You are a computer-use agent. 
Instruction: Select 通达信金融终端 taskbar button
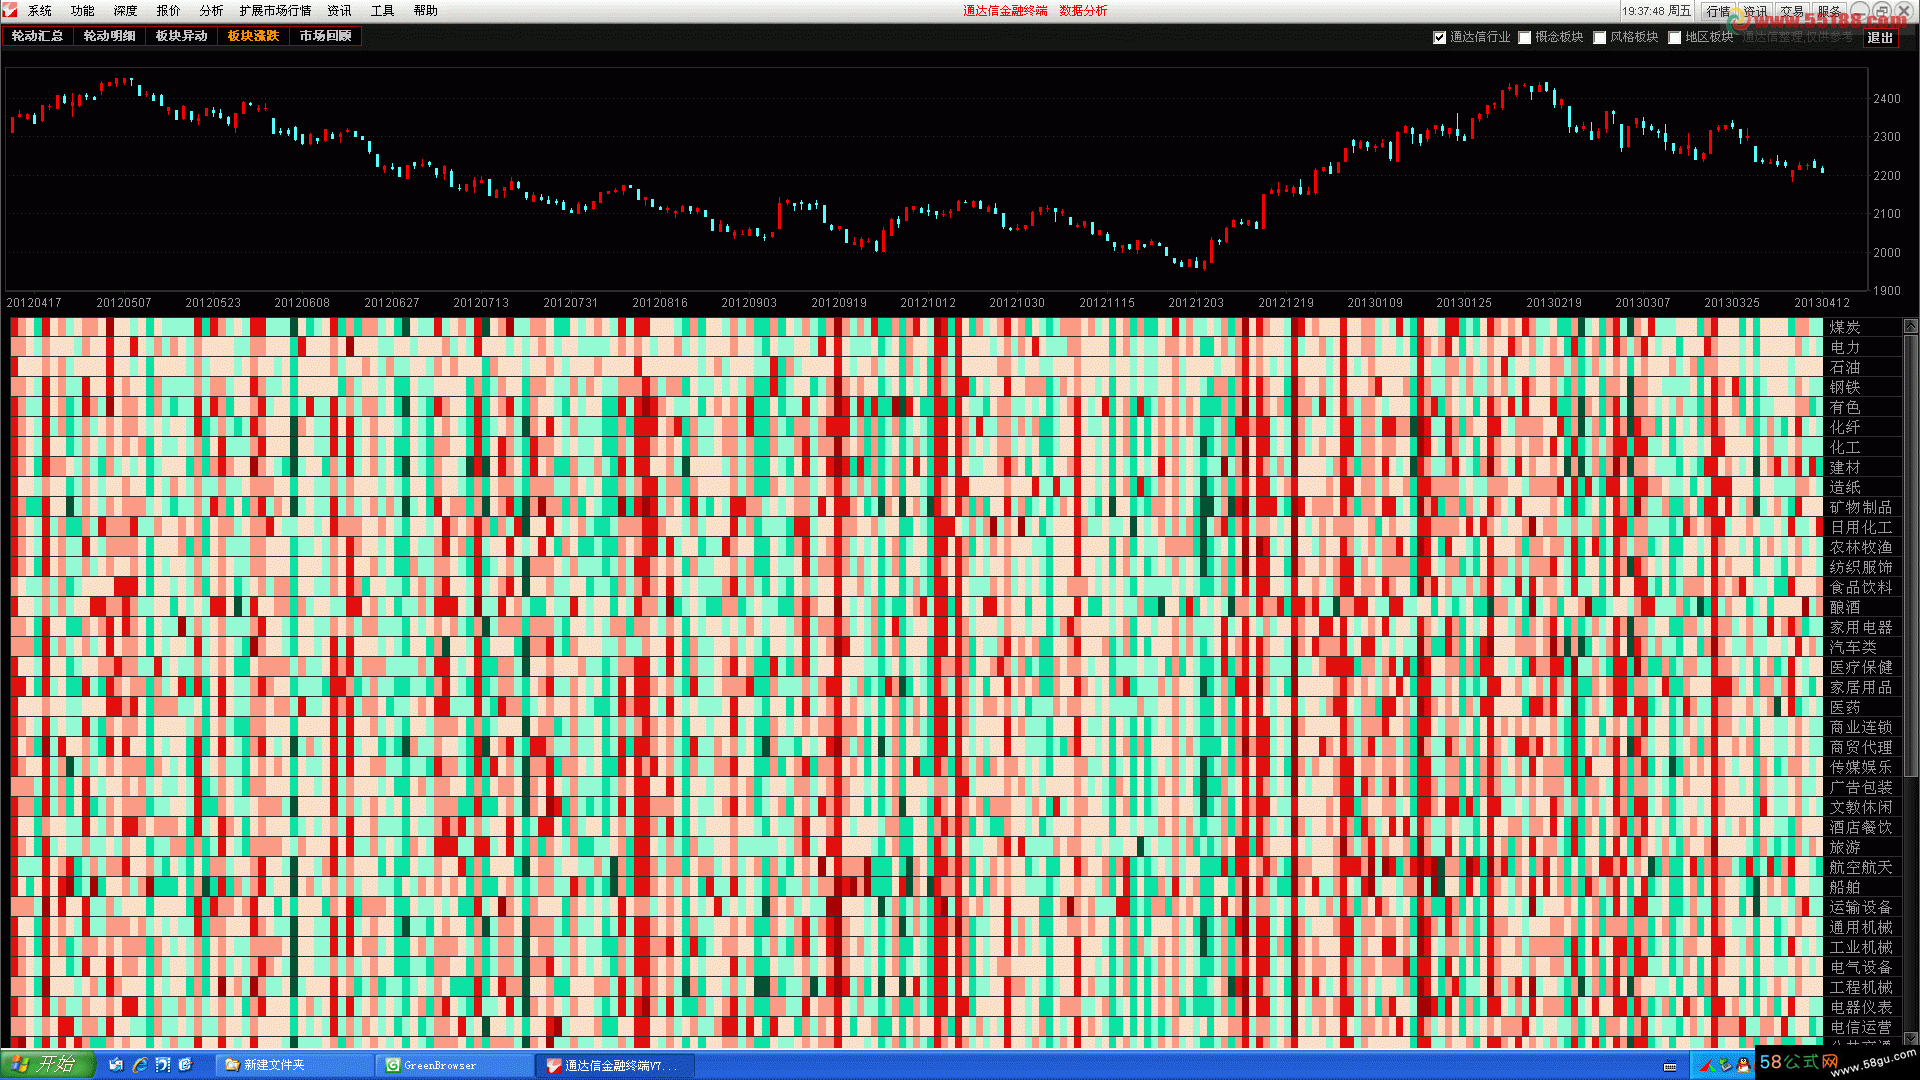pos(616,1065)
